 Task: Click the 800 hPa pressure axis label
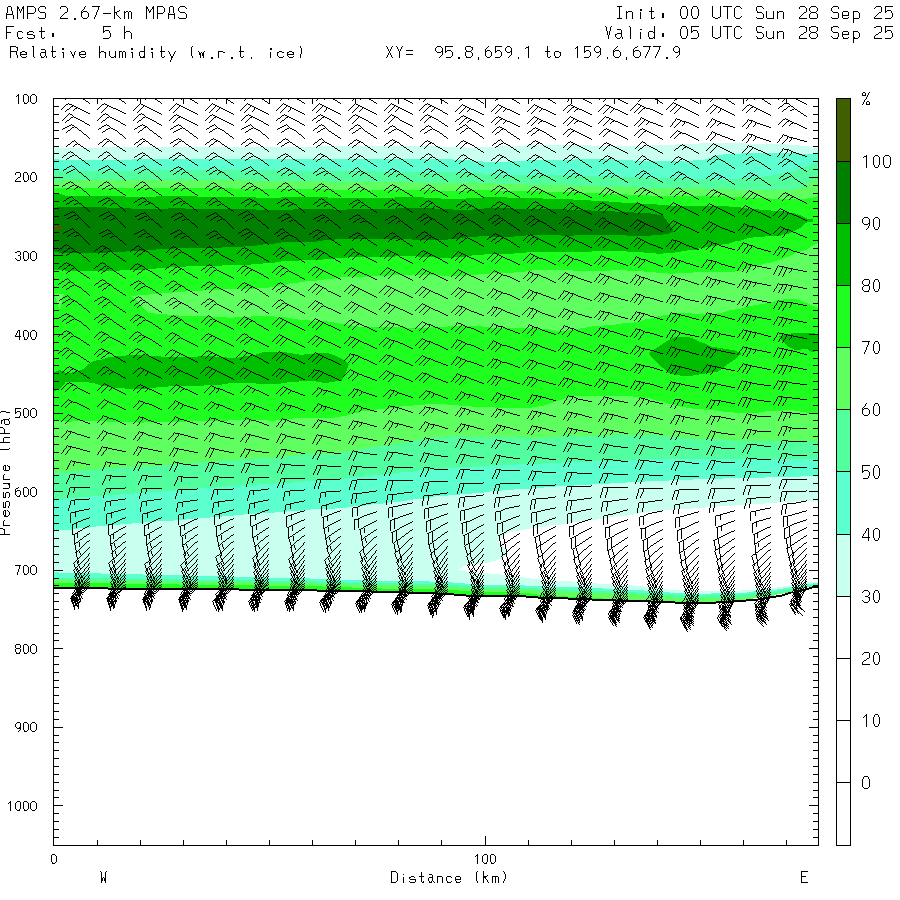tap(26, 649)
